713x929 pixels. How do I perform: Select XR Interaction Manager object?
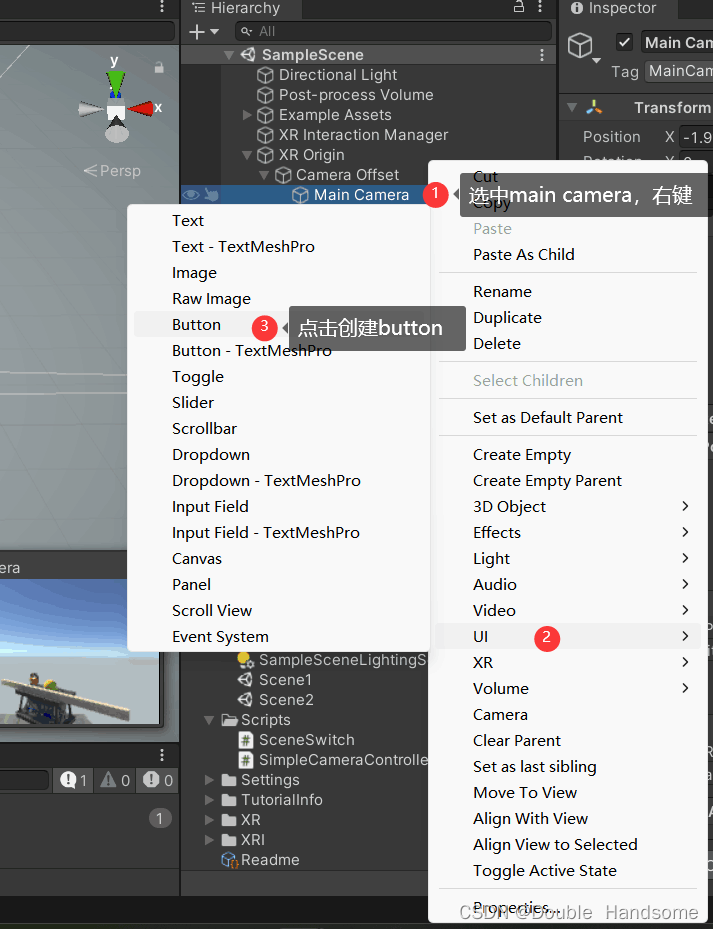coord(363,135)
